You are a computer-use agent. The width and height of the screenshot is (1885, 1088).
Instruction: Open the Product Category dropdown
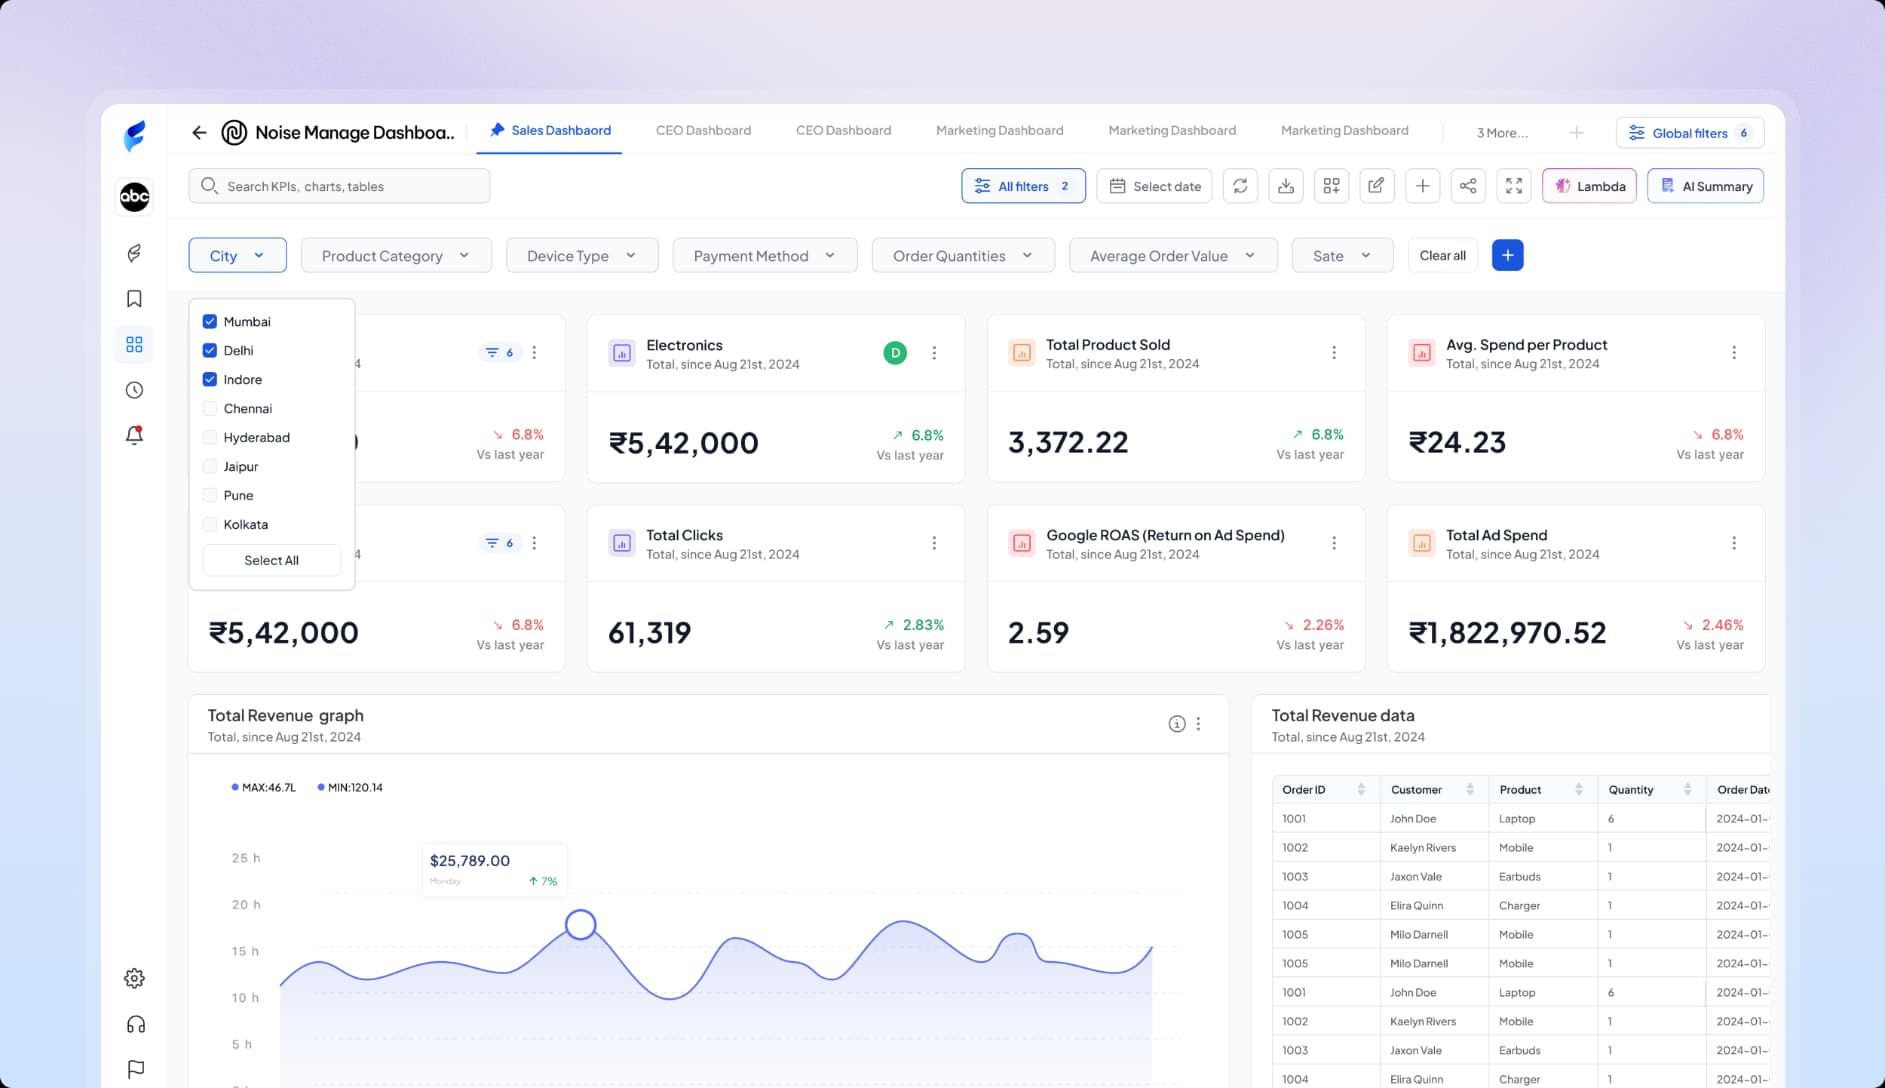tap(395, 255)
